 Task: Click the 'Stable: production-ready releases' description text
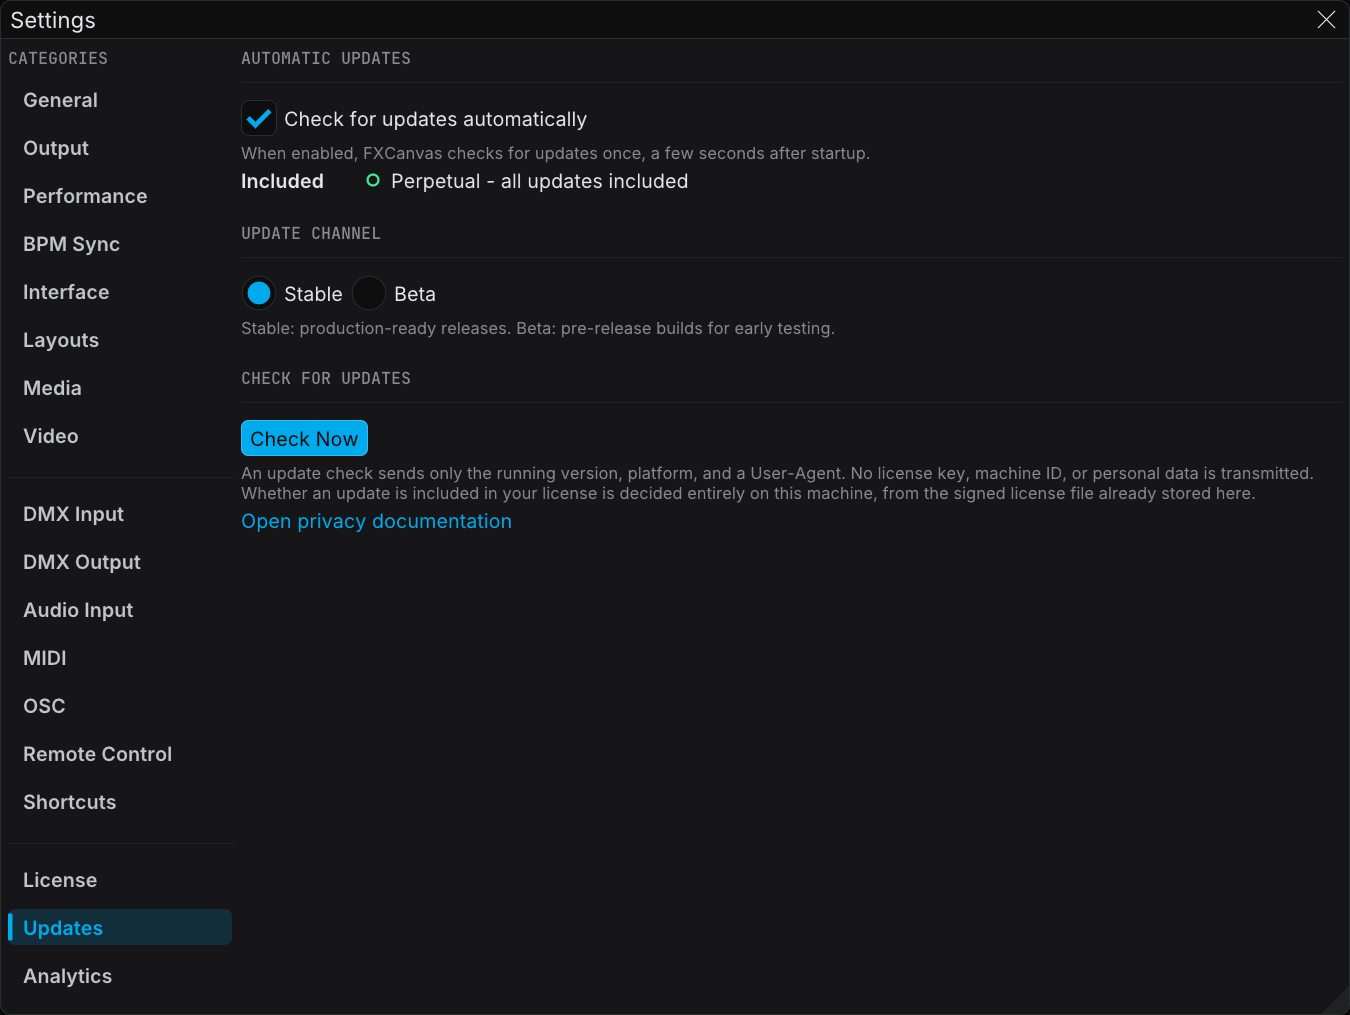(x=538, y=328)
